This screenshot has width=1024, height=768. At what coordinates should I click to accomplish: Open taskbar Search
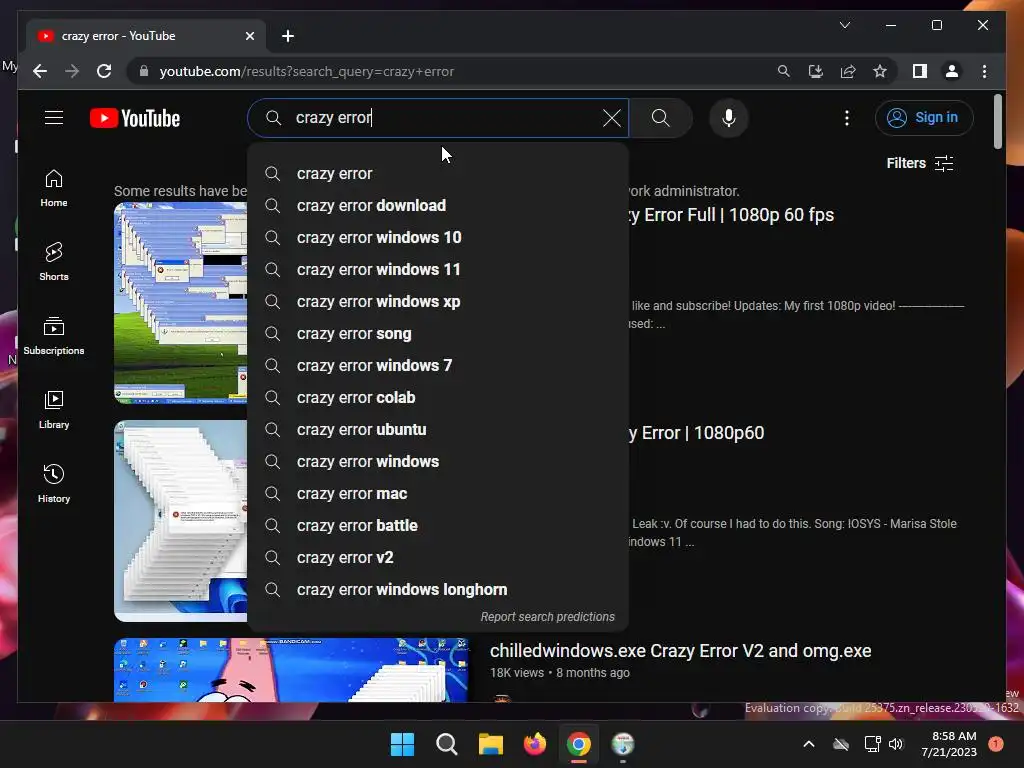(447, 744)
